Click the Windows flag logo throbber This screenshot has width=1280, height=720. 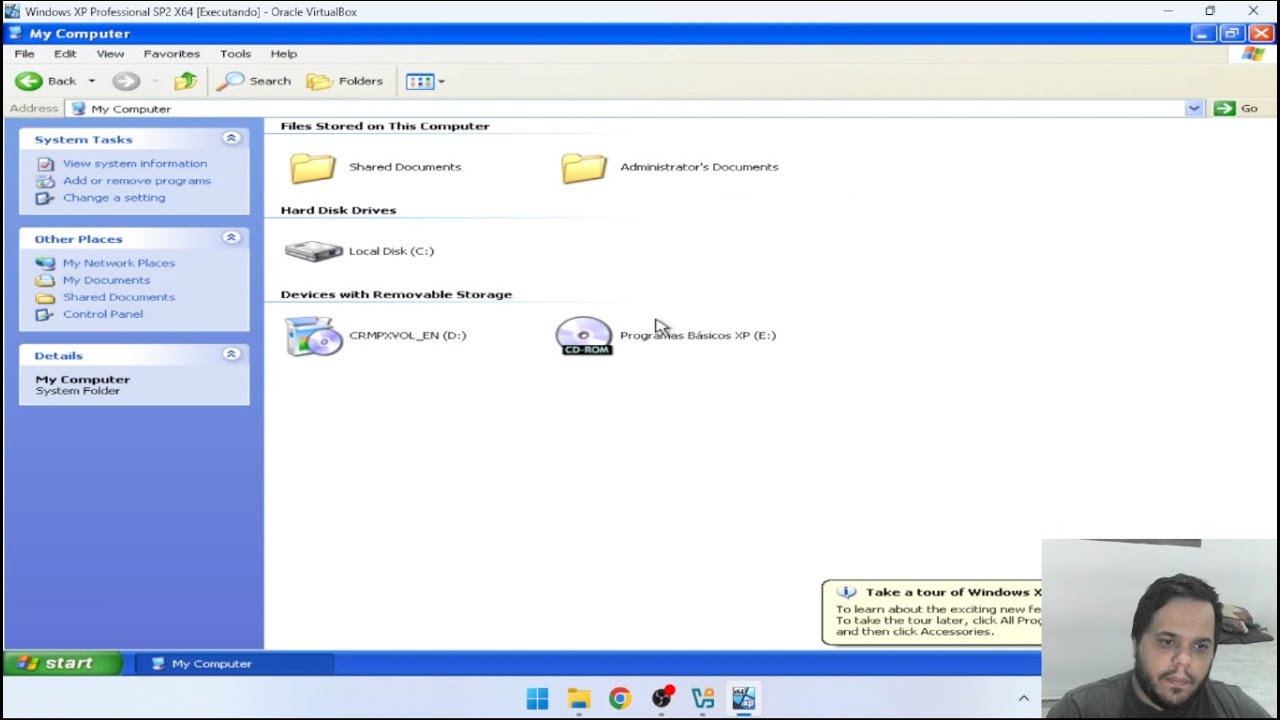[1253, 54]
